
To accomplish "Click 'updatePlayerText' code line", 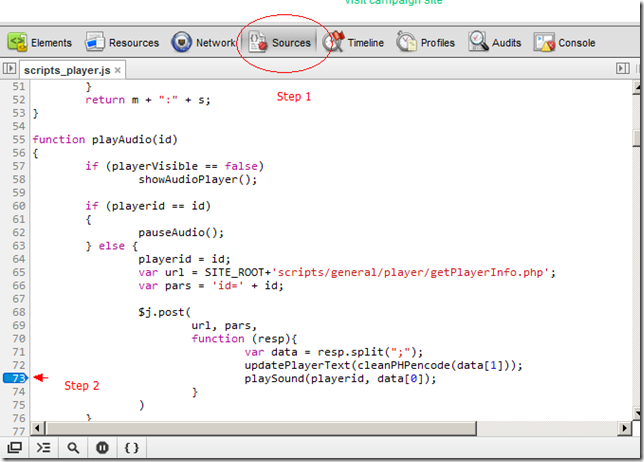I will [384, 365].
